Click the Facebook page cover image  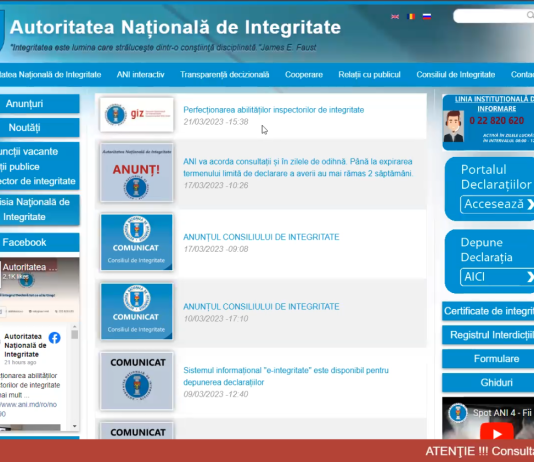[40, 289]
